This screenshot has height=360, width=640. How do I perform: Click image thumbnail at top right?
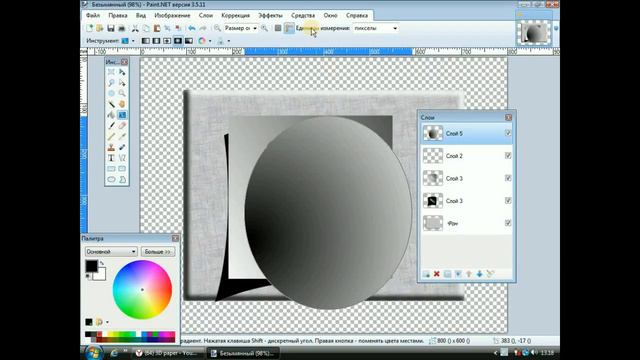click(533, 33)
